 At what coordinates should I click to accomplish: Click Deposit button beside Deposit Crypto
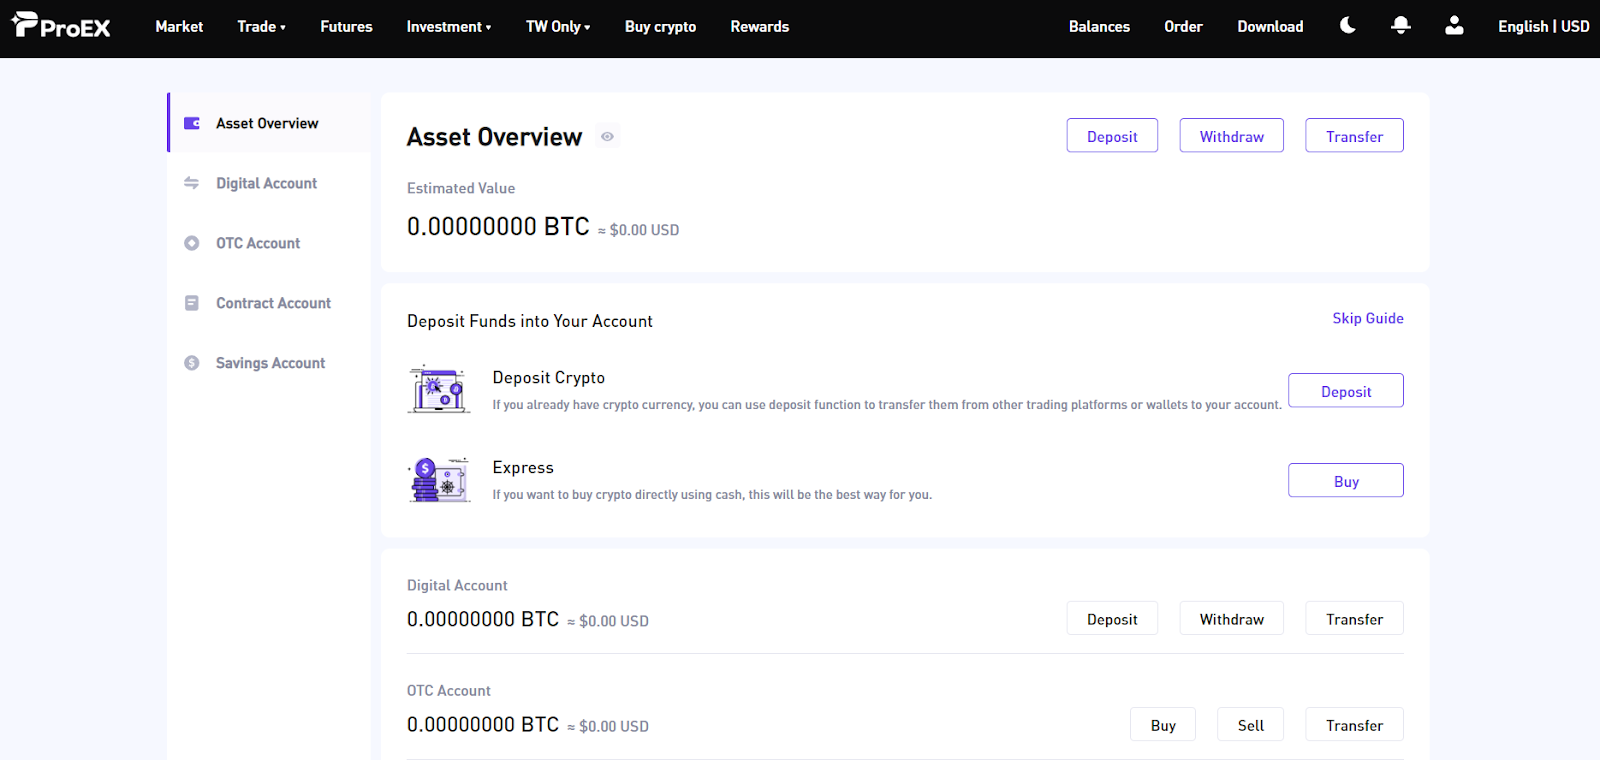(x=1346, y=391)
